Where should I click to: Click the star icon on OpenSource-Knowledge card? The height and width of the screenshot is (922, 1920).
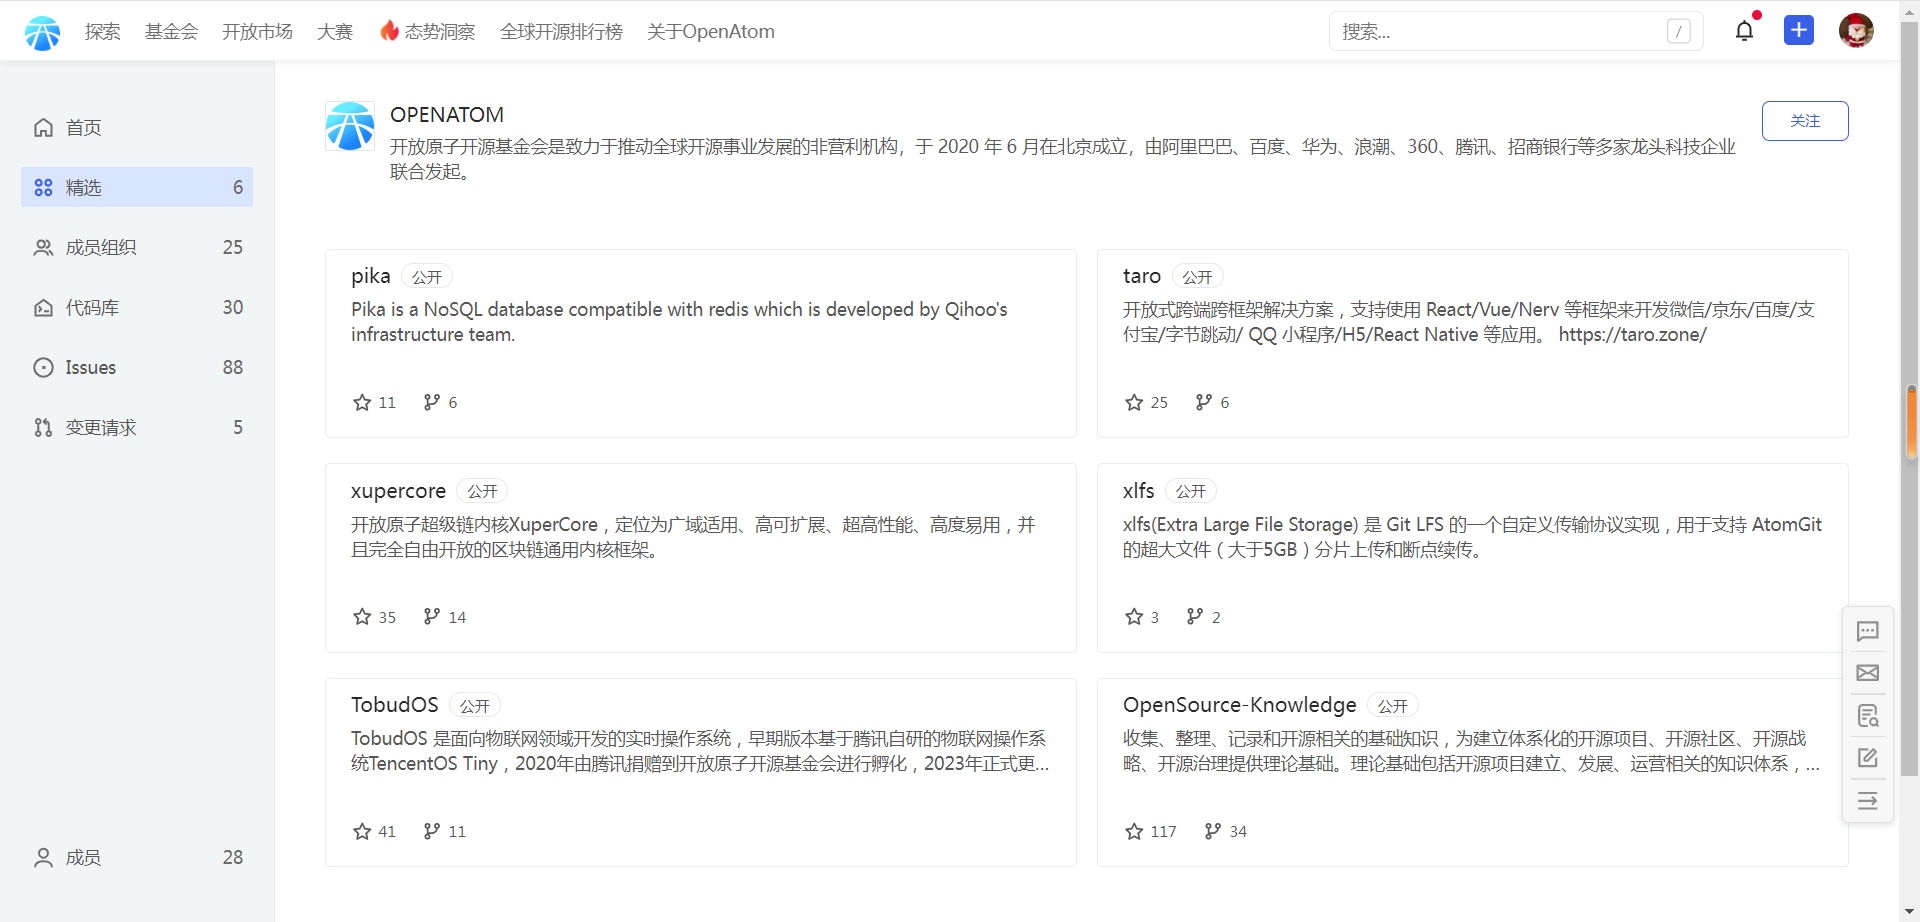click(x=1134, y=831)
